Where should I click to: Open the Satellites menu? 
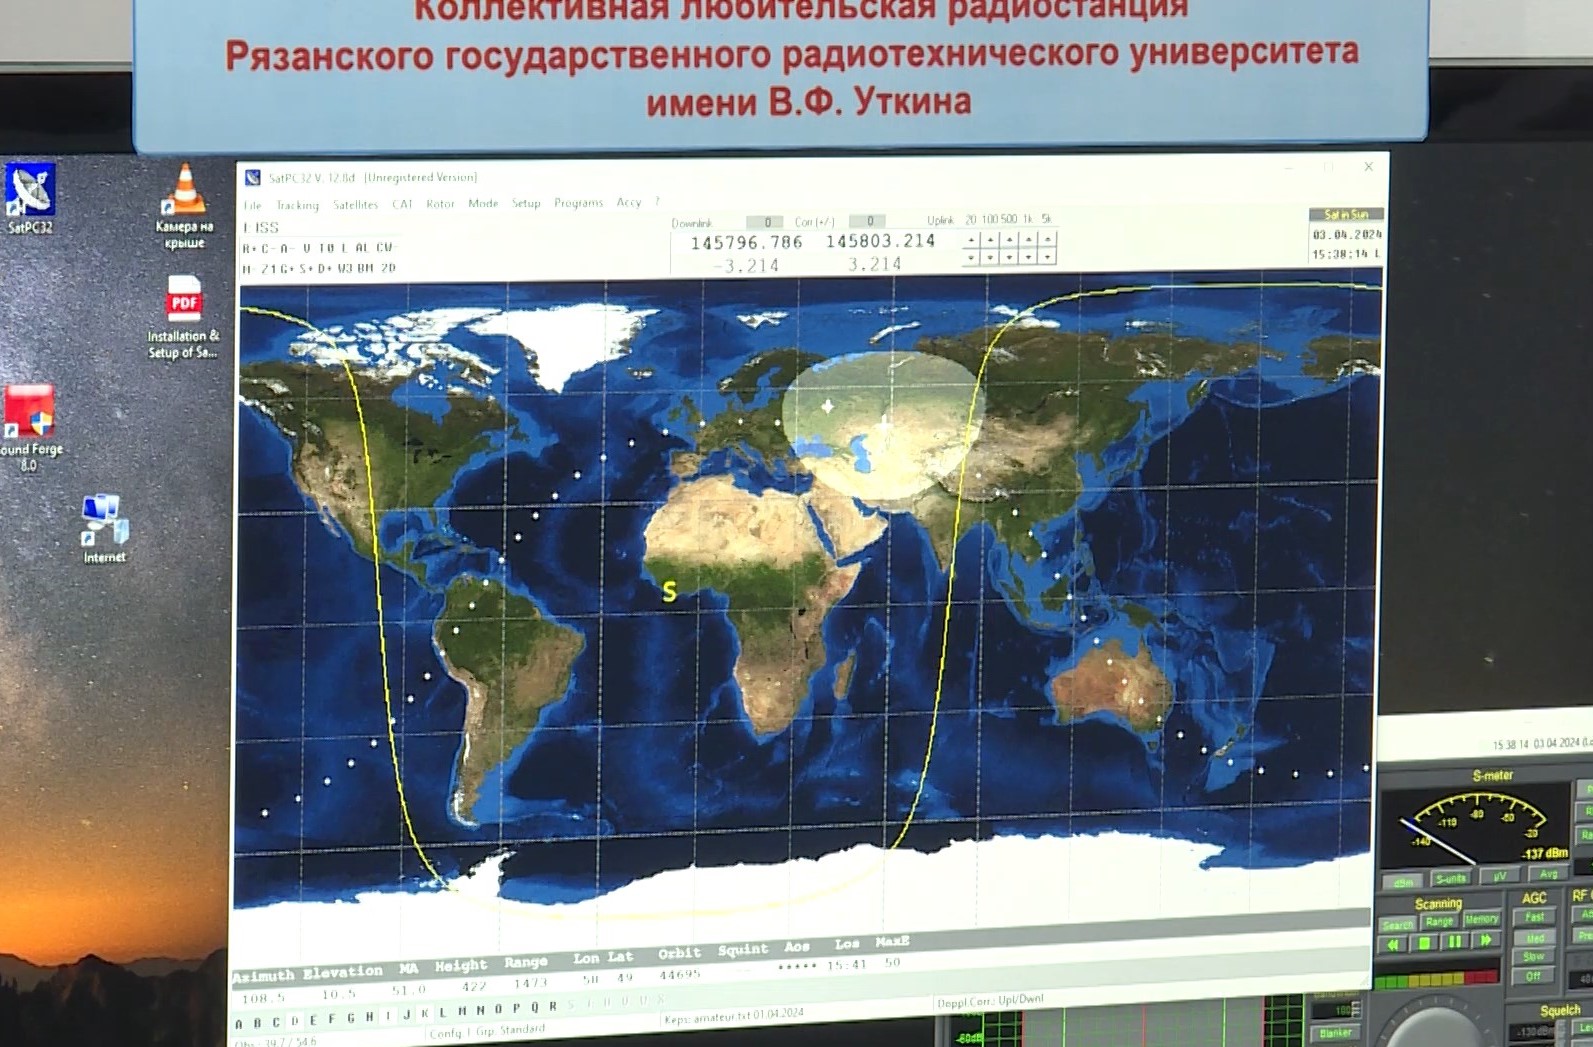point(356,204)
